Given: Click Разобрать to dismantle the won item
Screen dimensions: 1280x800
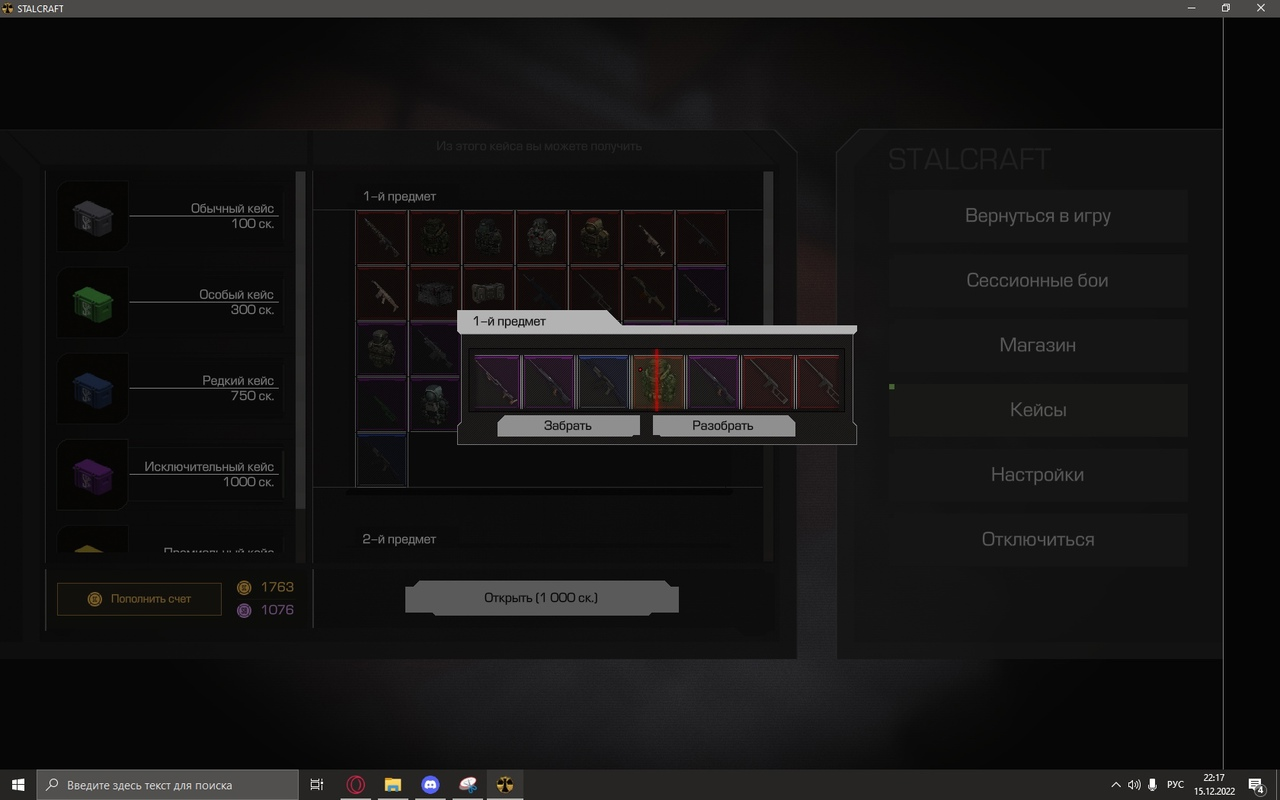Looking at the screenshot, I should 723,426.
